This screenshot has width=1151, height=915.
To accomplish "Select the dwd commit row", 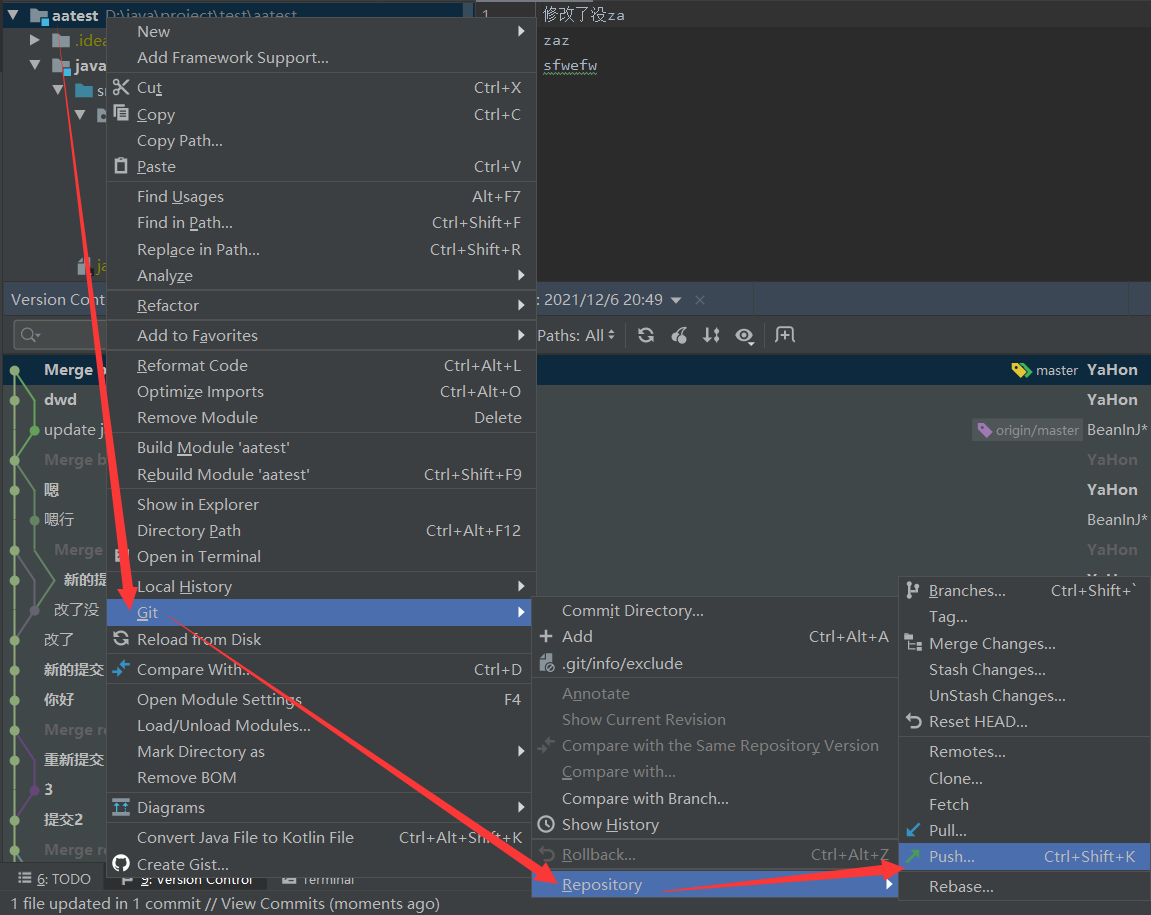I will (60, 399).
